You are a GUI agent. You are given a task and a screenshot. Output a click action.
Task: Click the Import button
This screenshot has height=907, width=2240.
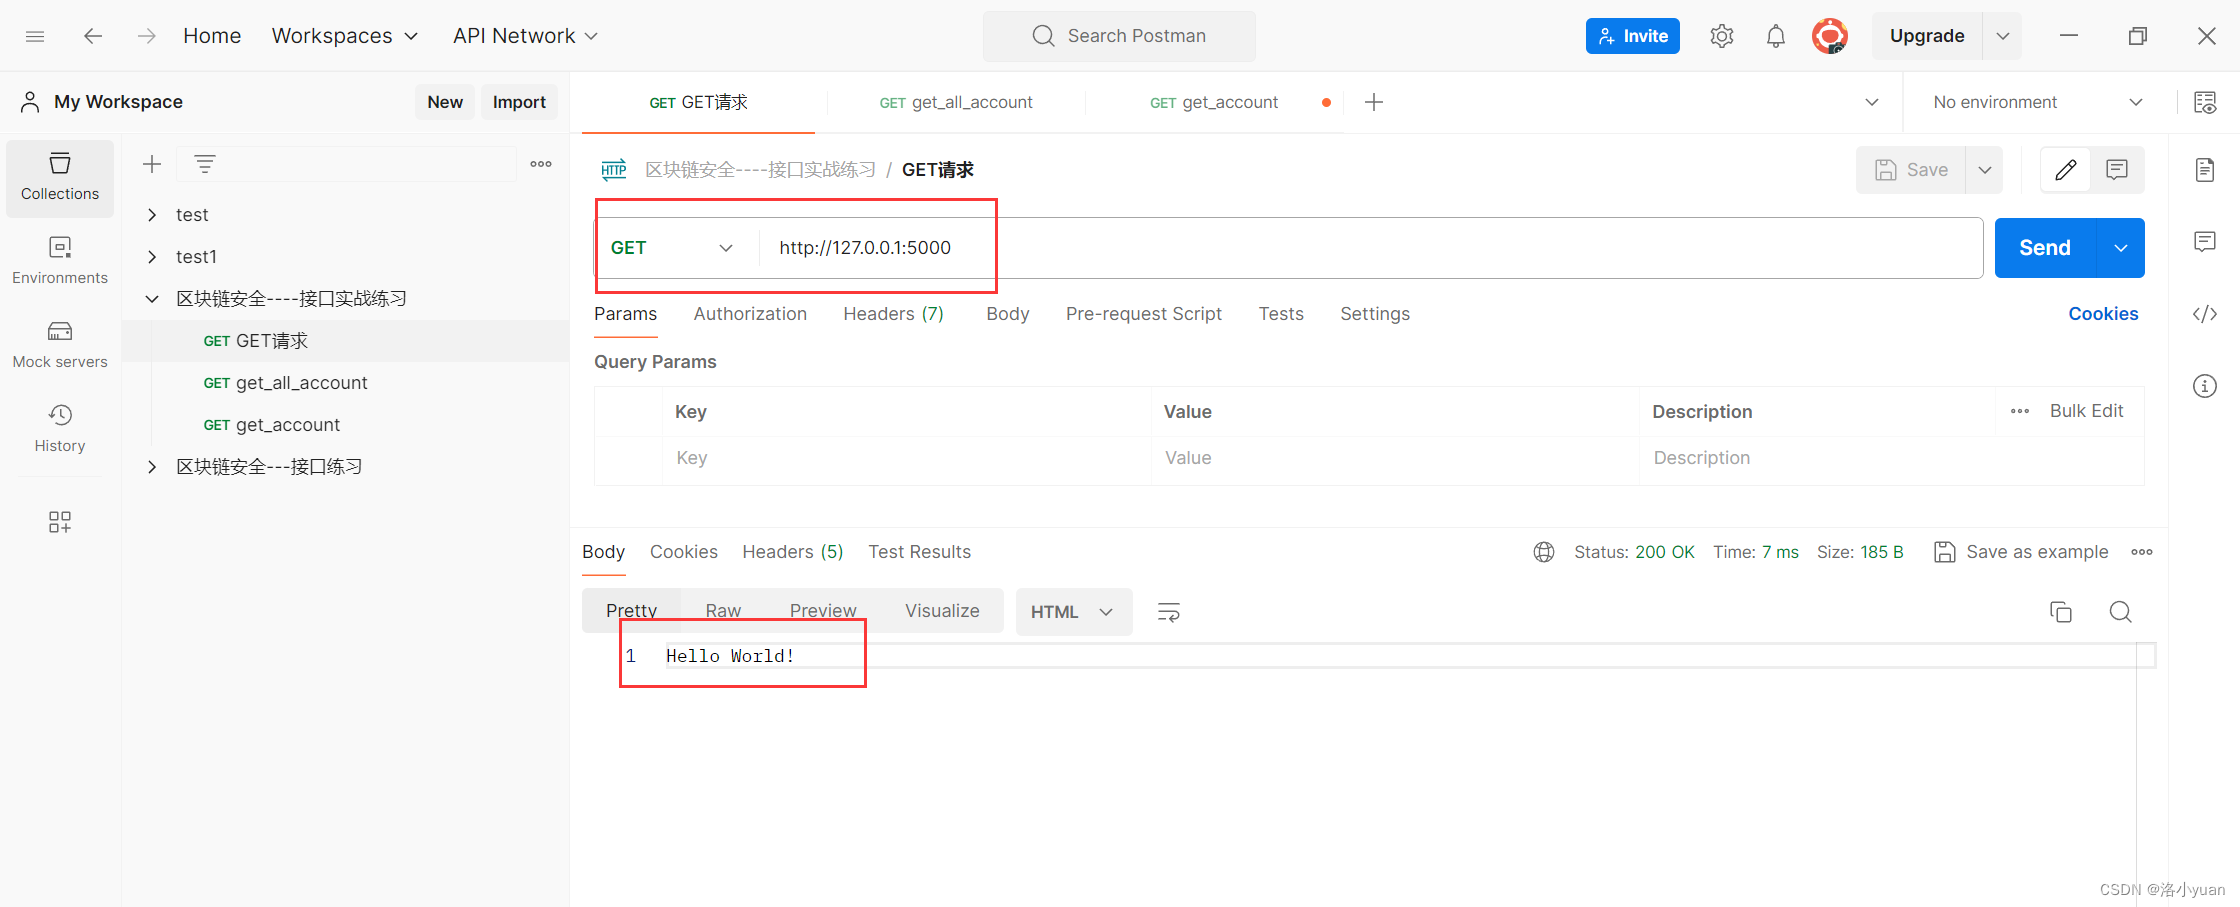tap(519, 102)
